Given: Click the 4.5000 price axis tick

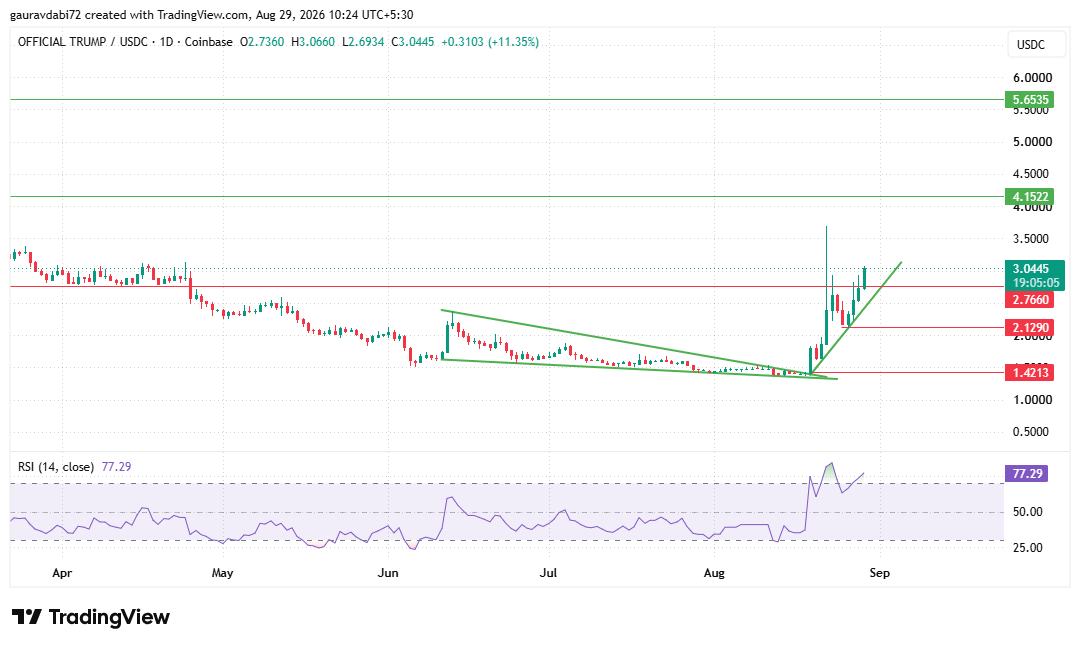Looking at the screenshot, I should pos(1032,174).
